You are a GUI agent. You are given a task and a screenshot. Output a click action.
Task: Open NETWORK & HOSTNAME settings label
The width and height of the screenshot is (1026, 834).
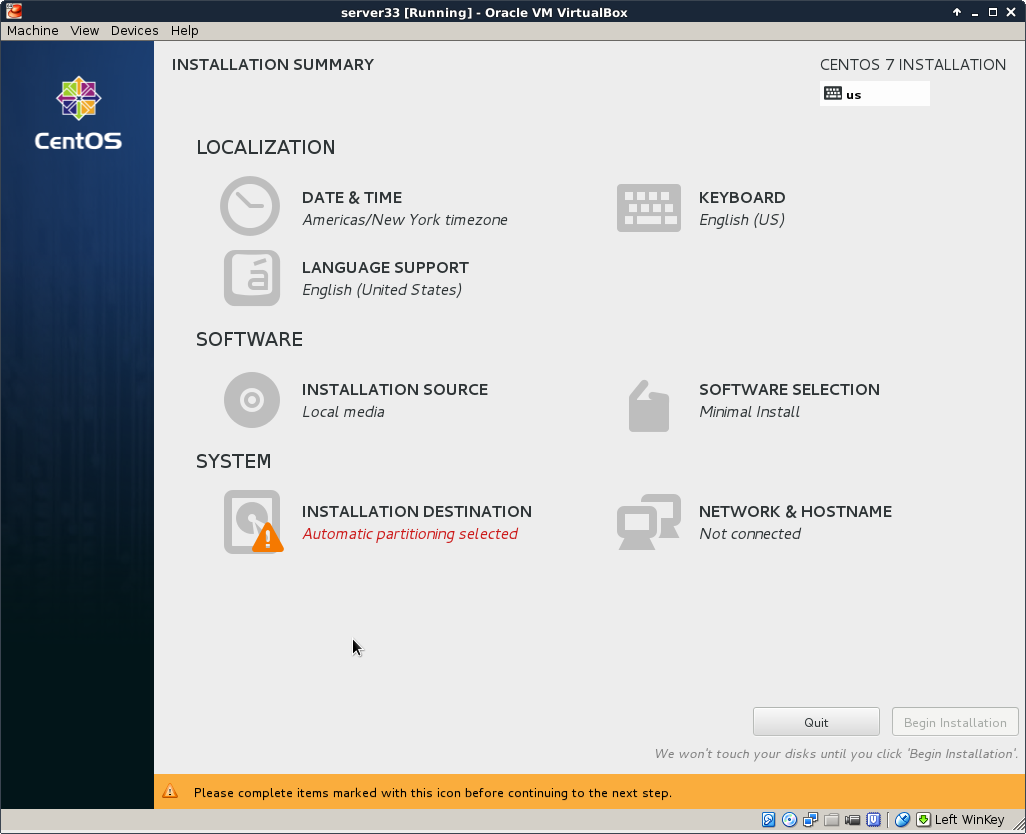[x=795, y=512]
